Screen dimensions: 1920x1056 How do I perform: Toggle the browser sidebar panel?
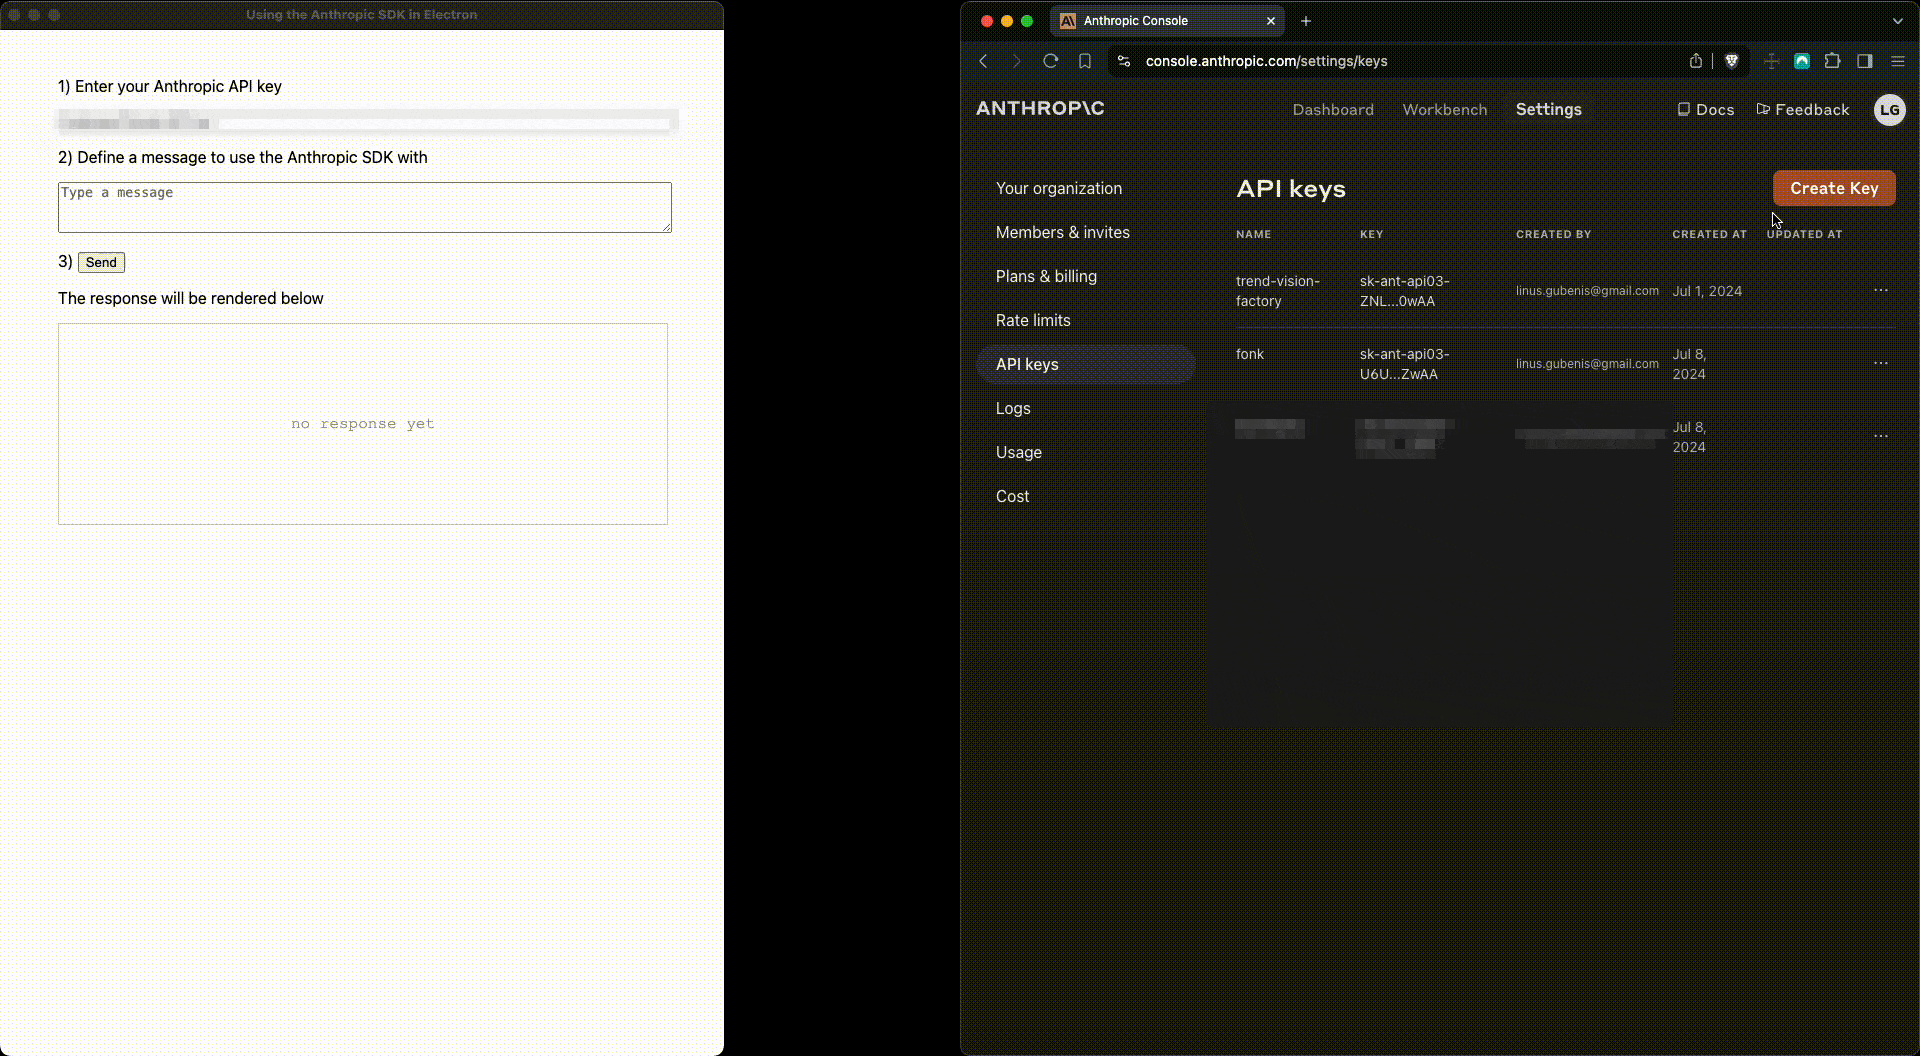[1865, 61]
